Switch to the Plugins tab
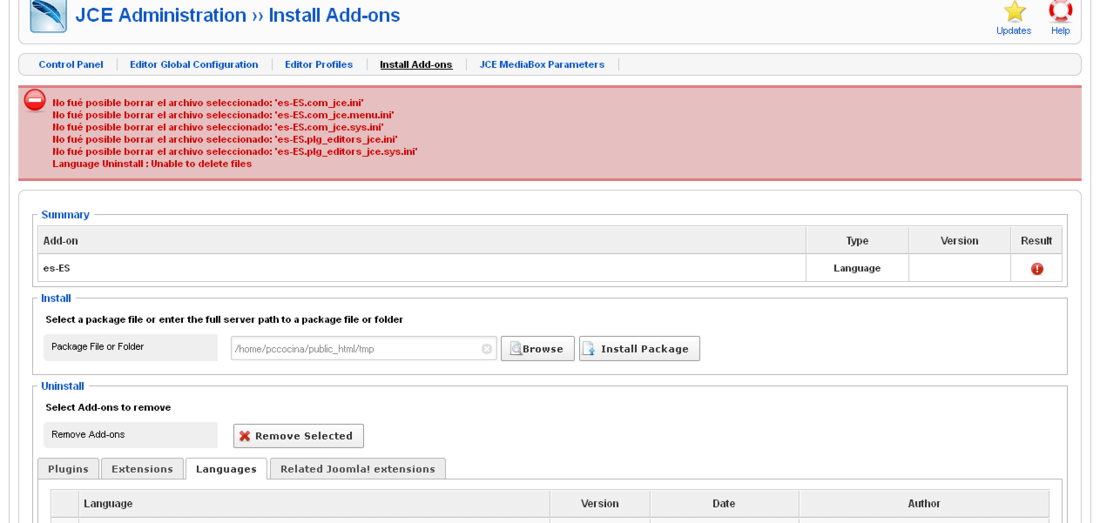The height and width of the screenshot is (523, 1100). coord(68,469)
